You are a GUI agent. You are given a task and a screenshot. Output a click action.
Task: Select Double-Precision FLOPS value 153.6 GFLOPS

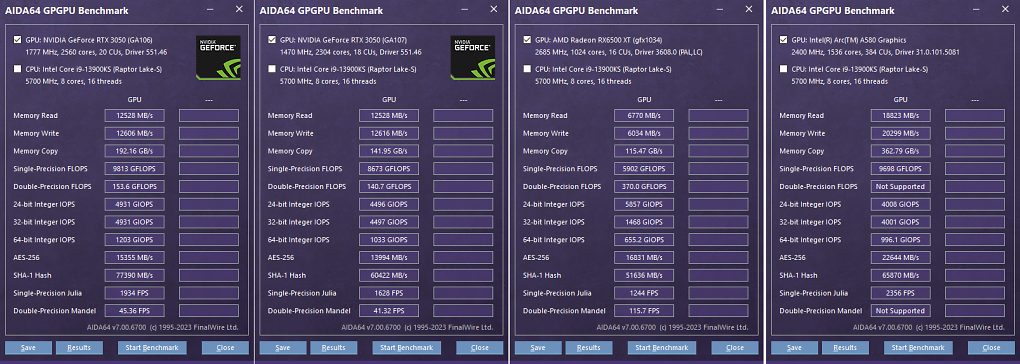(x=134, y=187)
